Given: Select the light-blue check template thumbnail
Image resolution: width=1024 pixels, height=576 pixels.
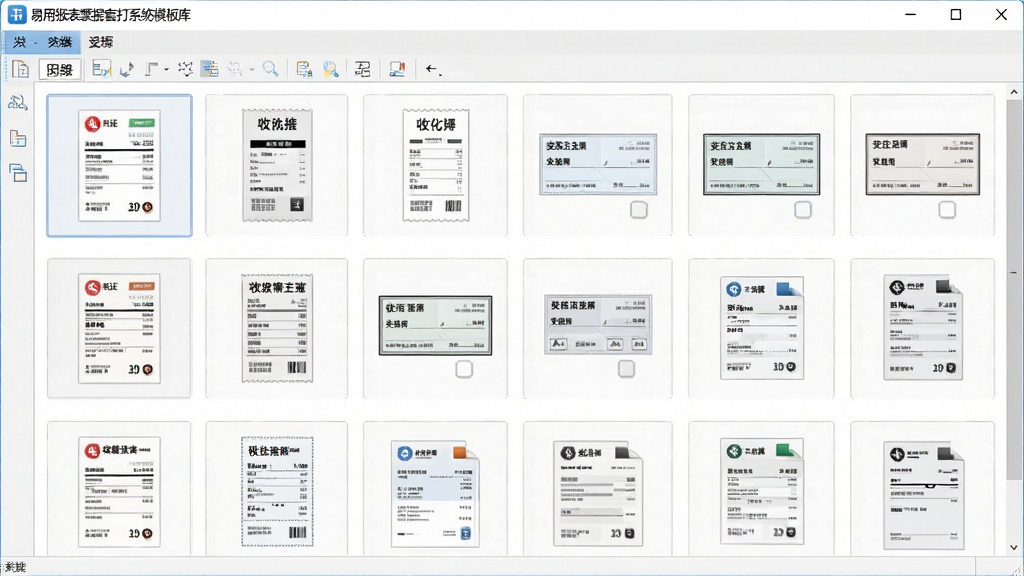Looking at the screenshot, I should (x=598, y=165).
